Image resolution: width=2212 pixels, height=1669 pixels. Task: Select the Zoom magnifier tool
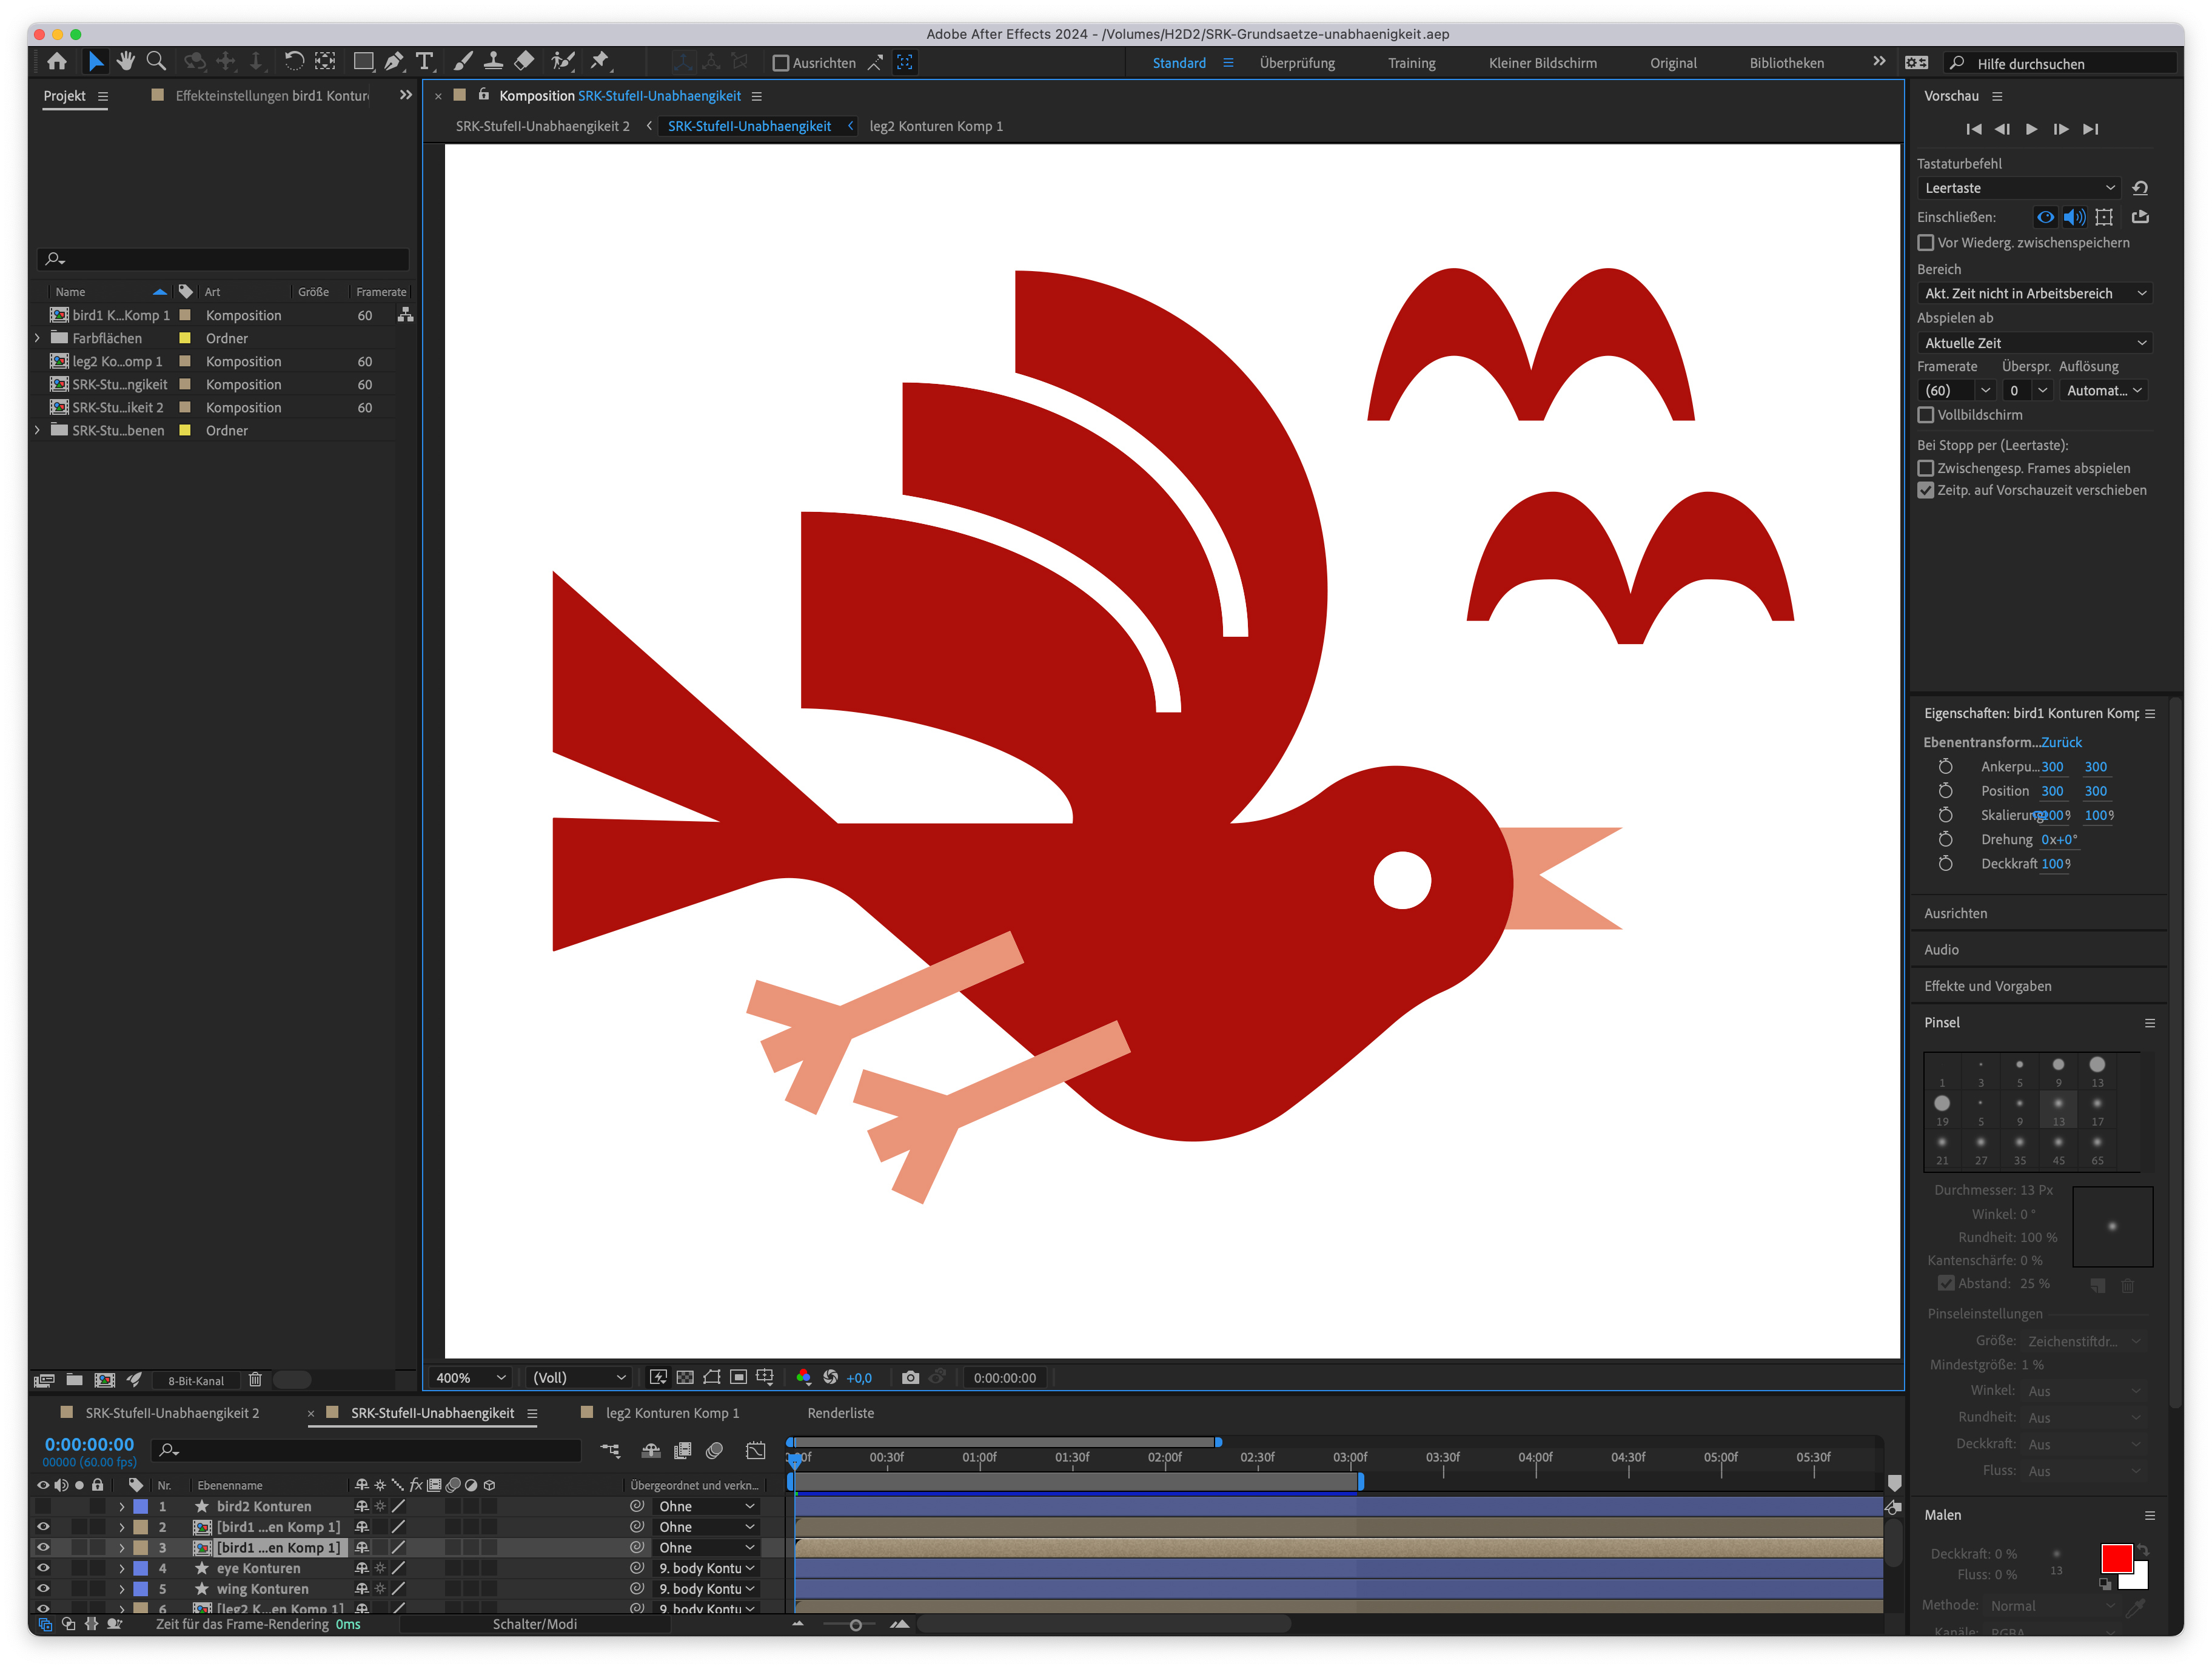click(156, 62)
